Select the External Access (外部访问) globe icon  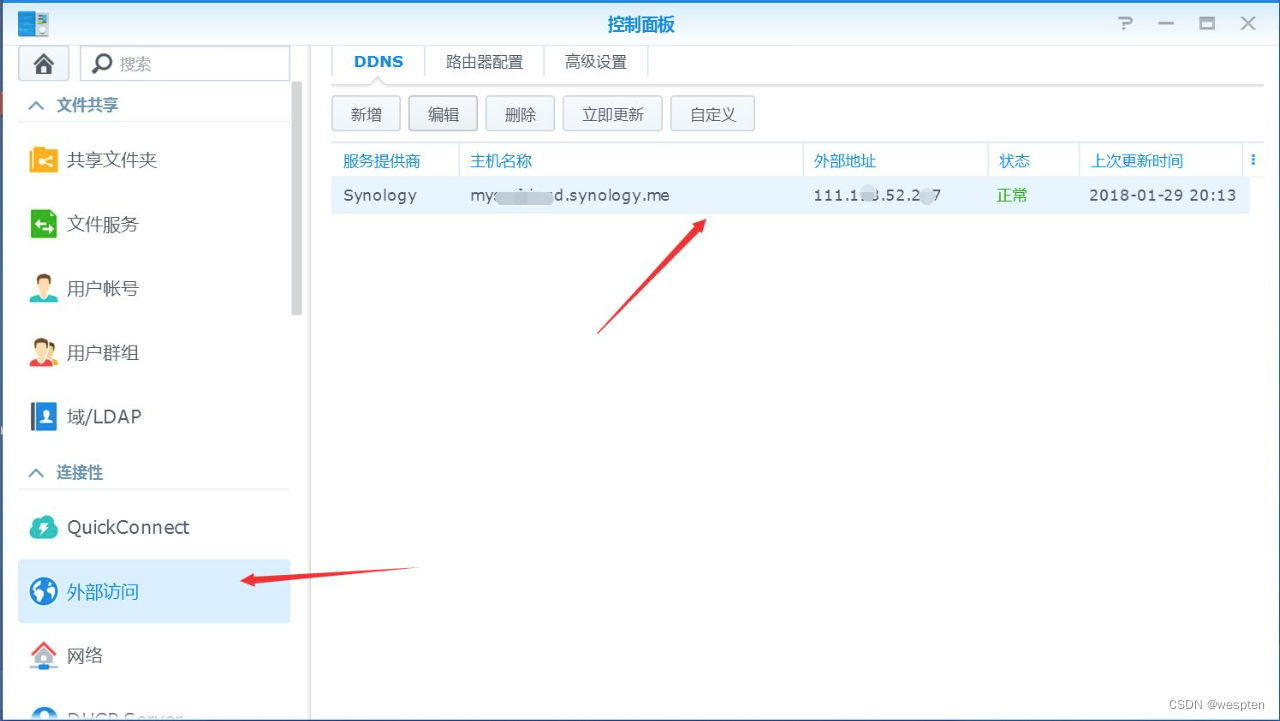click(x=44, y=591)
